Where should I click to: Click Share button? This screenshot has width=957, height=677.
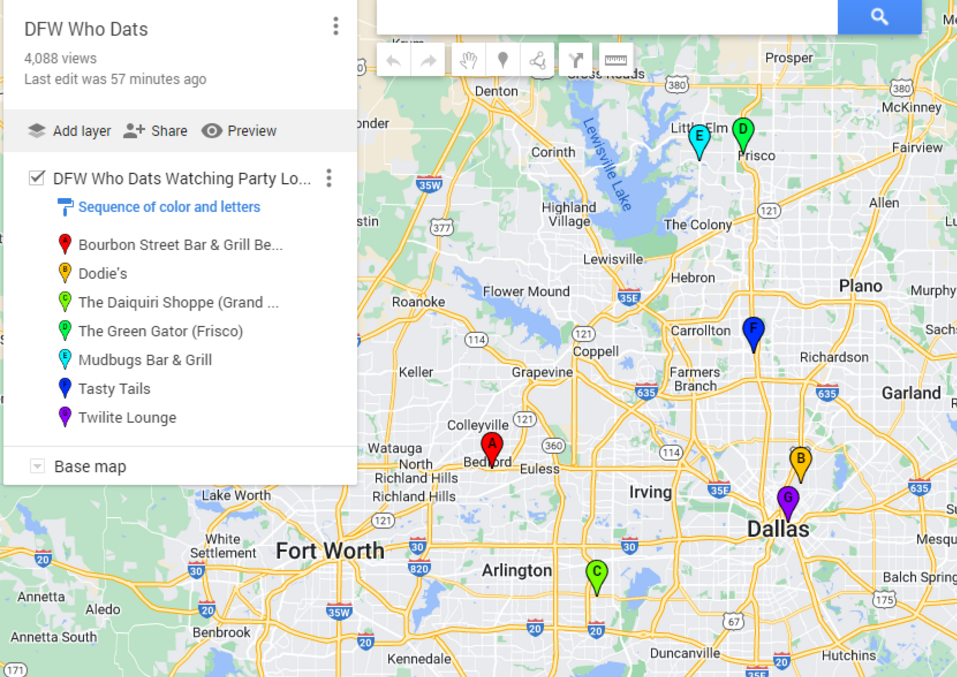(155, 131)
